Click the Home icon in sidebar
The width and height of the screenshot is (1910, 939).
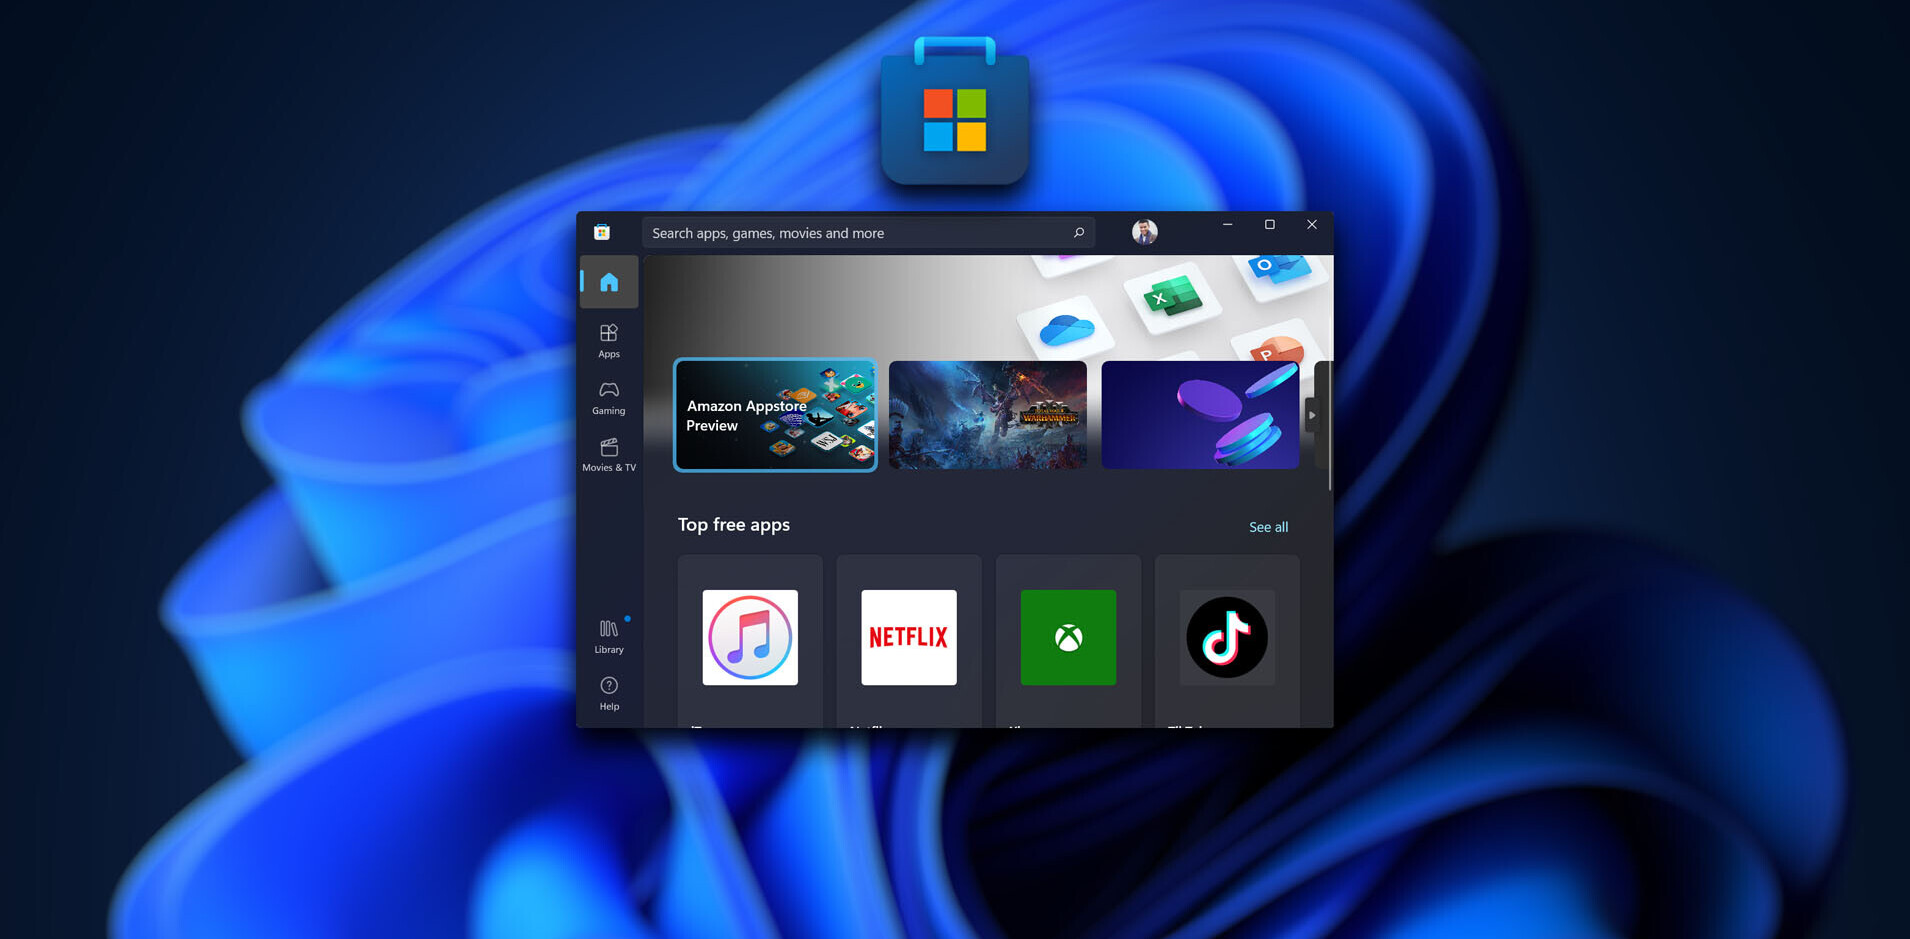(608, 283)
